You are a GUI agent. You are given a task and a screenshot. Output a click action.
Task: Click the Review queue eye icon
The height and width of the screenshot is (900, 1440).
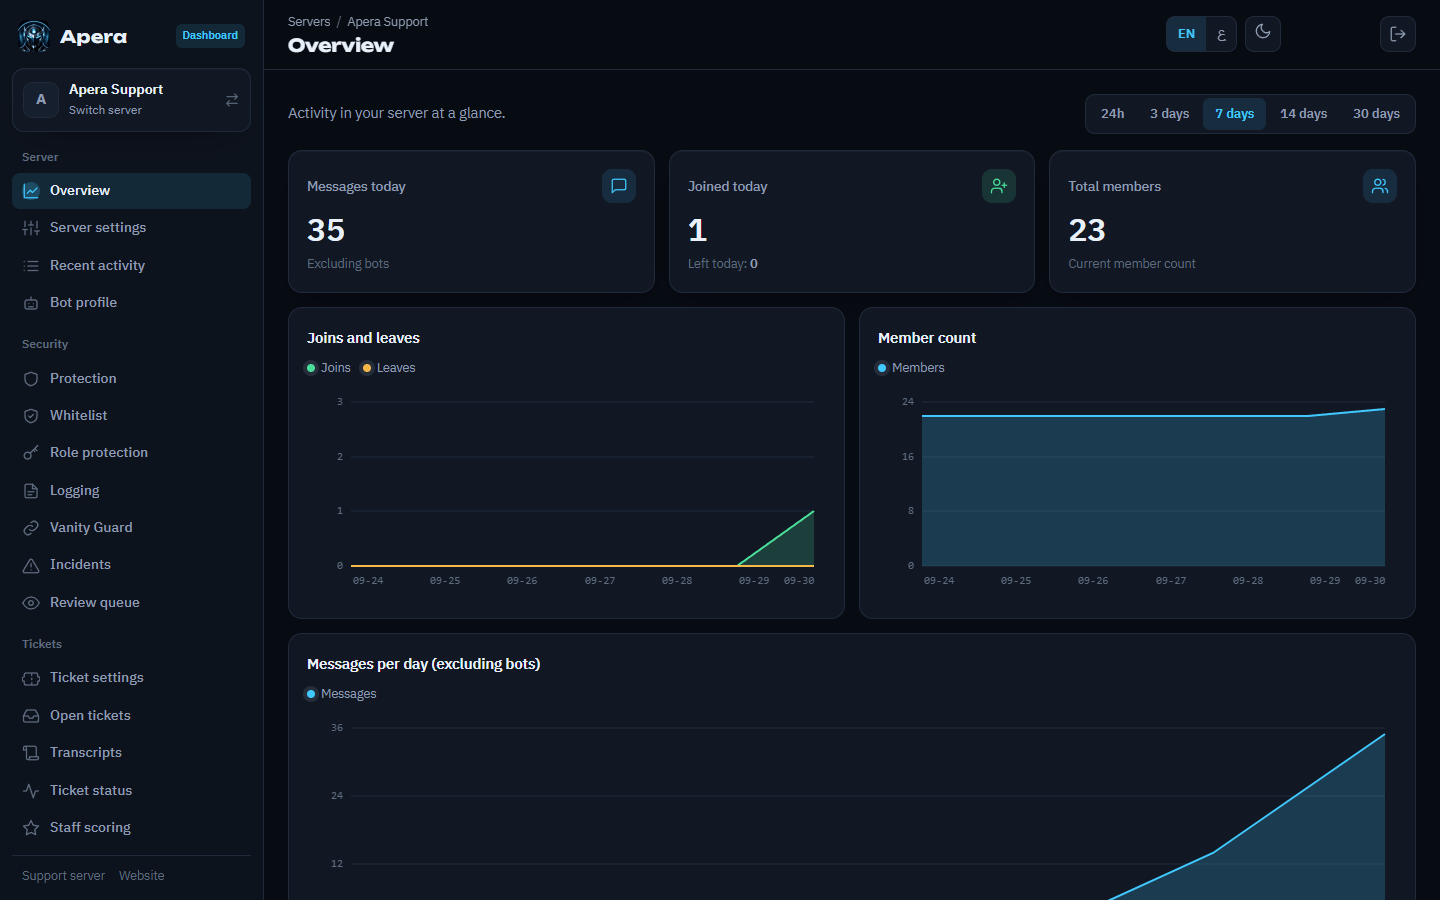click(31, 603)
